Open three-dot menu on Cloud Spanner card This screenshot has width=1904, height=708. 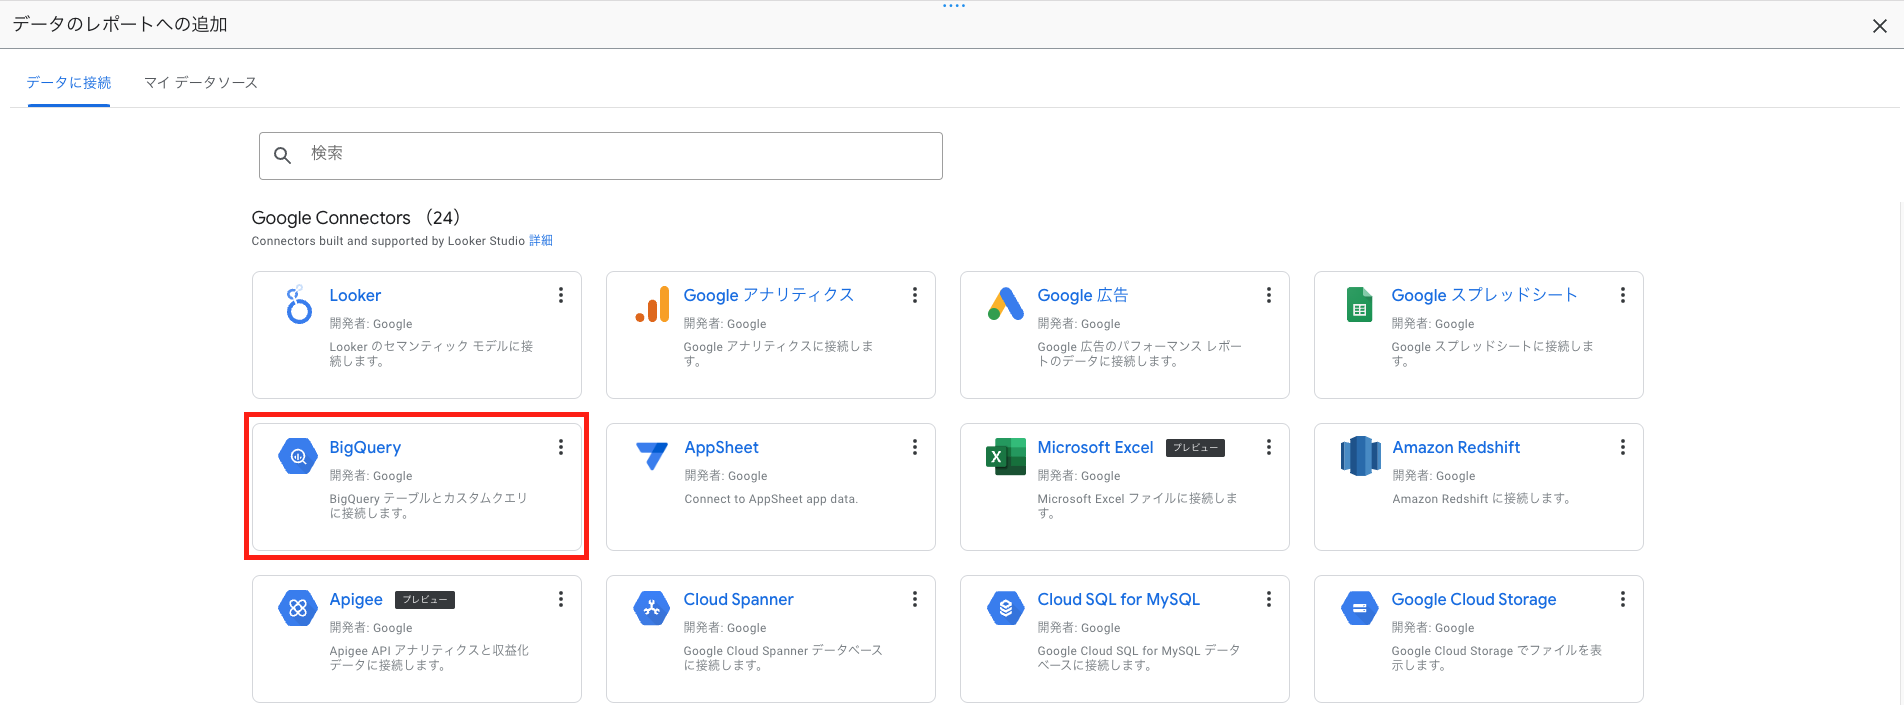click(915, 599)
